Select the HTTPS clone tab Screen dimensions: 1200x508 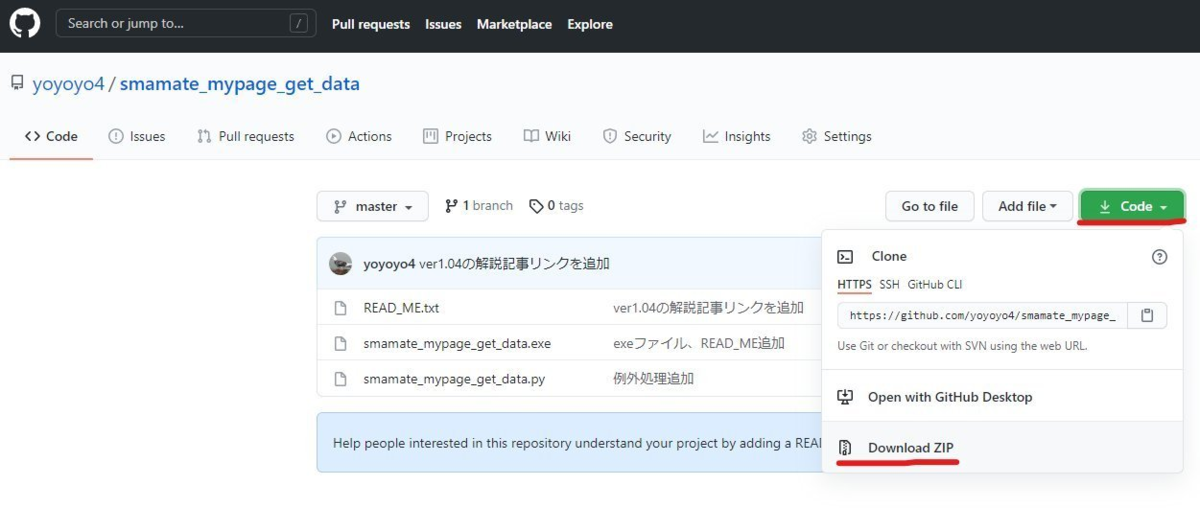pyautogui.click(x=854, y=285)
